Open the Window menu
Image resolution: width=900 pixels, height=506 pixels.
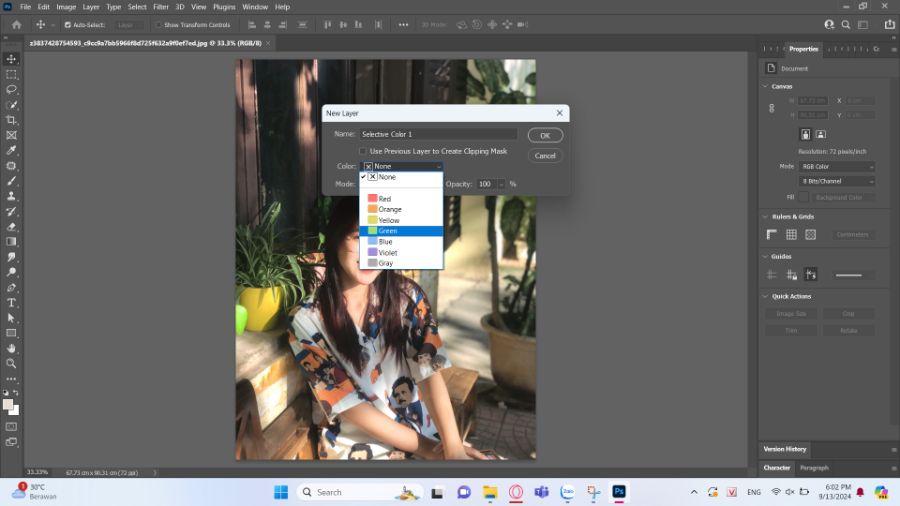255,7
